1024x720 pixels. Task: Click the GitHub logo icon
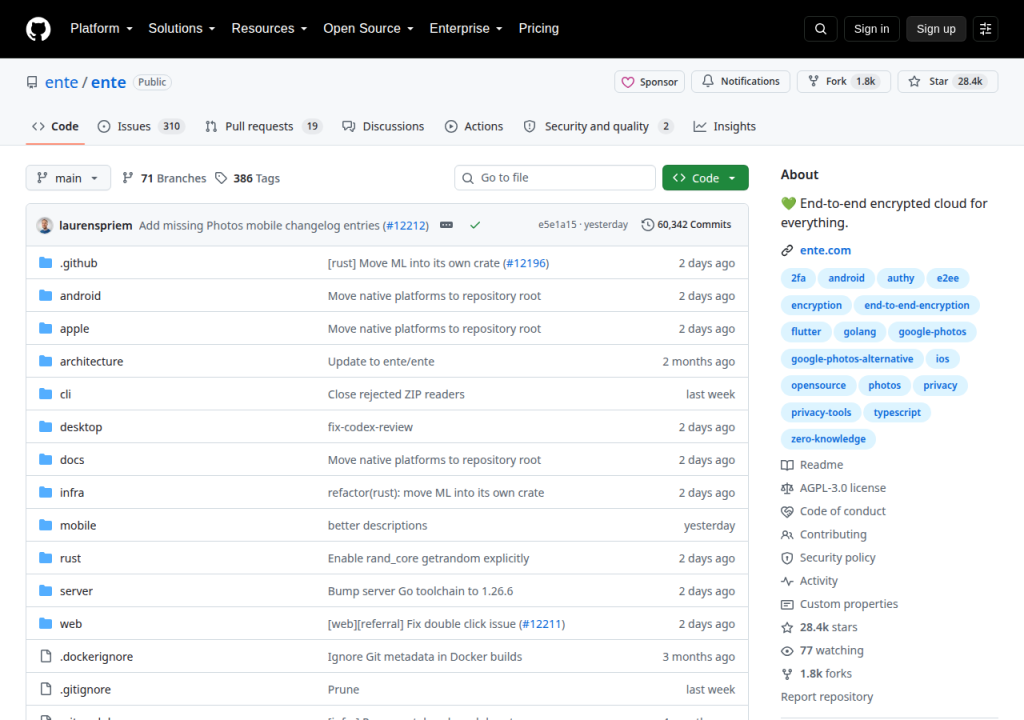(x=38, y=29)
